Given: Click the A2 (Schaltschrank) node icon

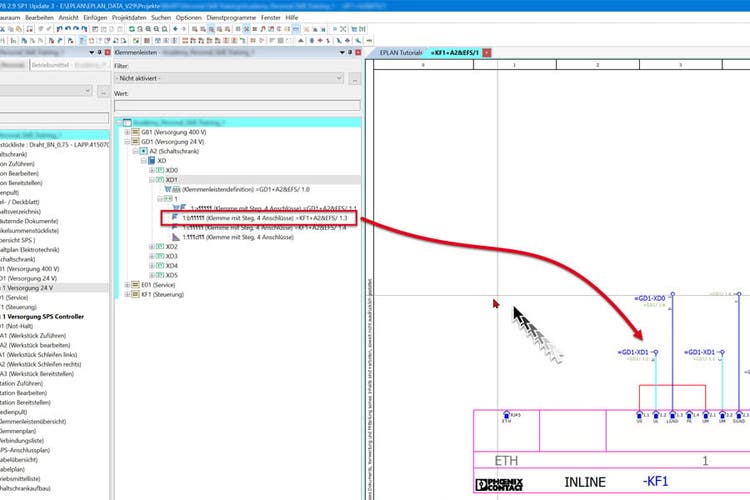Looking at the screenshot, I should (x=144, y=151).
